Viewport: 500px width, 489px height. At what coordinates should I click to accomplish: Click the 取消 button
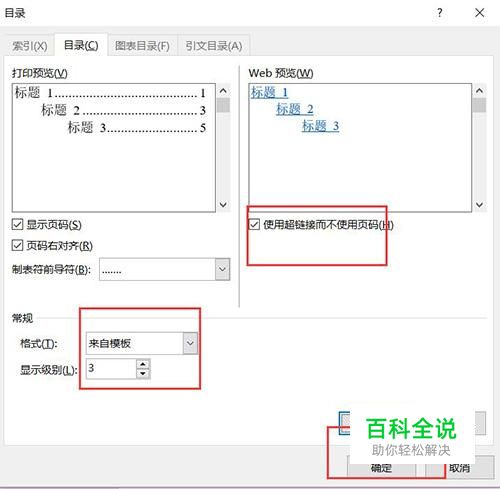click(x=459, y=468)
